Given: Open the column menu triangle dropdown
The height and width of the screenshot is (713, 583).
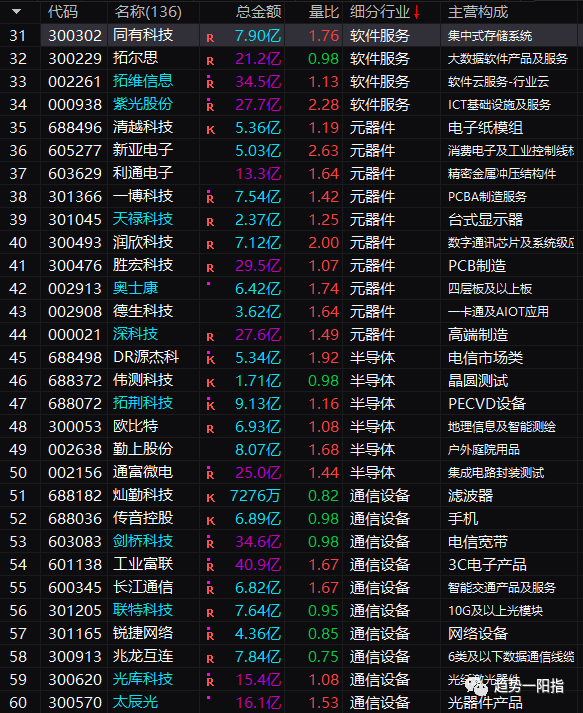Looking at the screenshot, I should [x=16, y=12].
